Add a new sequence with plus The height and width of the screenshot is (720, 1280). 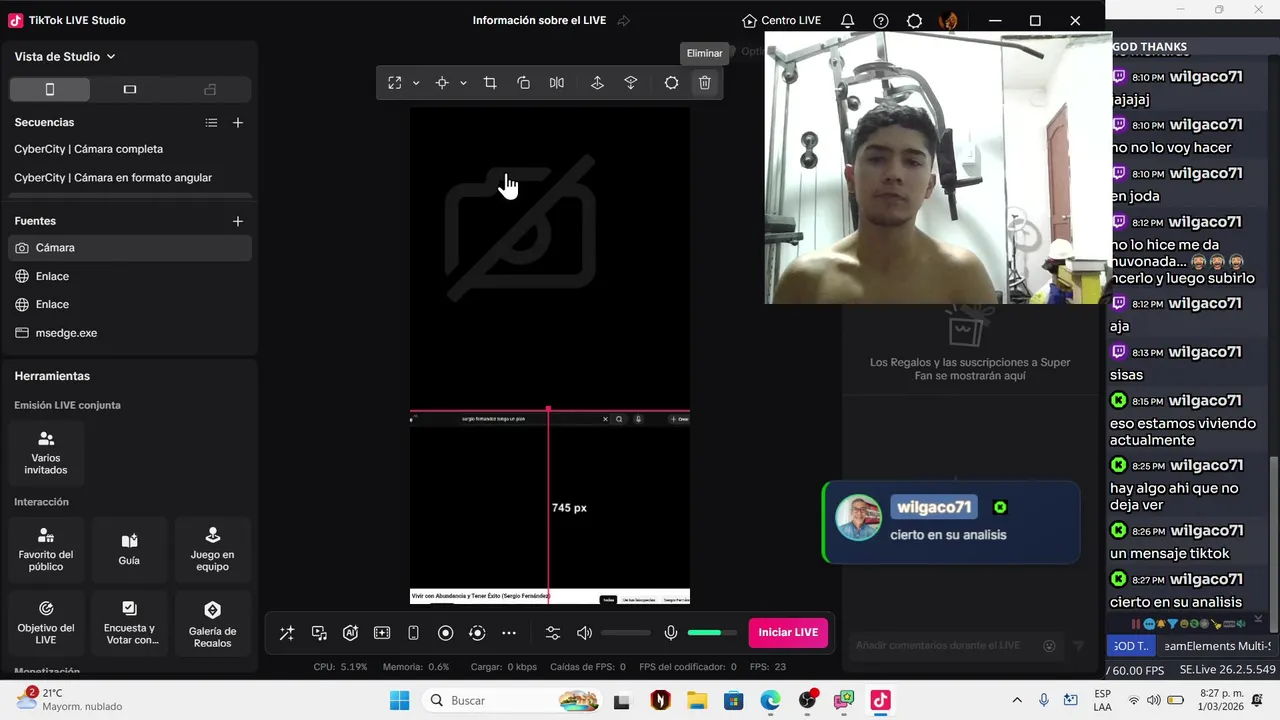[238, 123]
